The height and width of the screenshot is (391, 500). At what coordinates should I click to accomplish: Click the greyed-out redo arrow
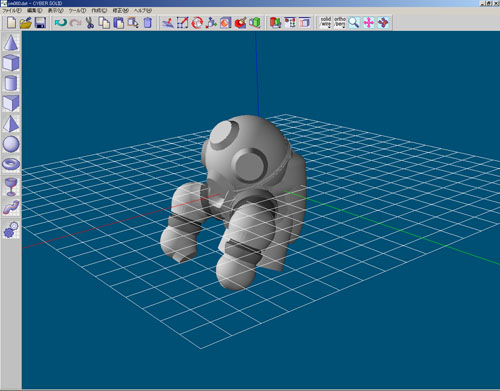[76, 23]
